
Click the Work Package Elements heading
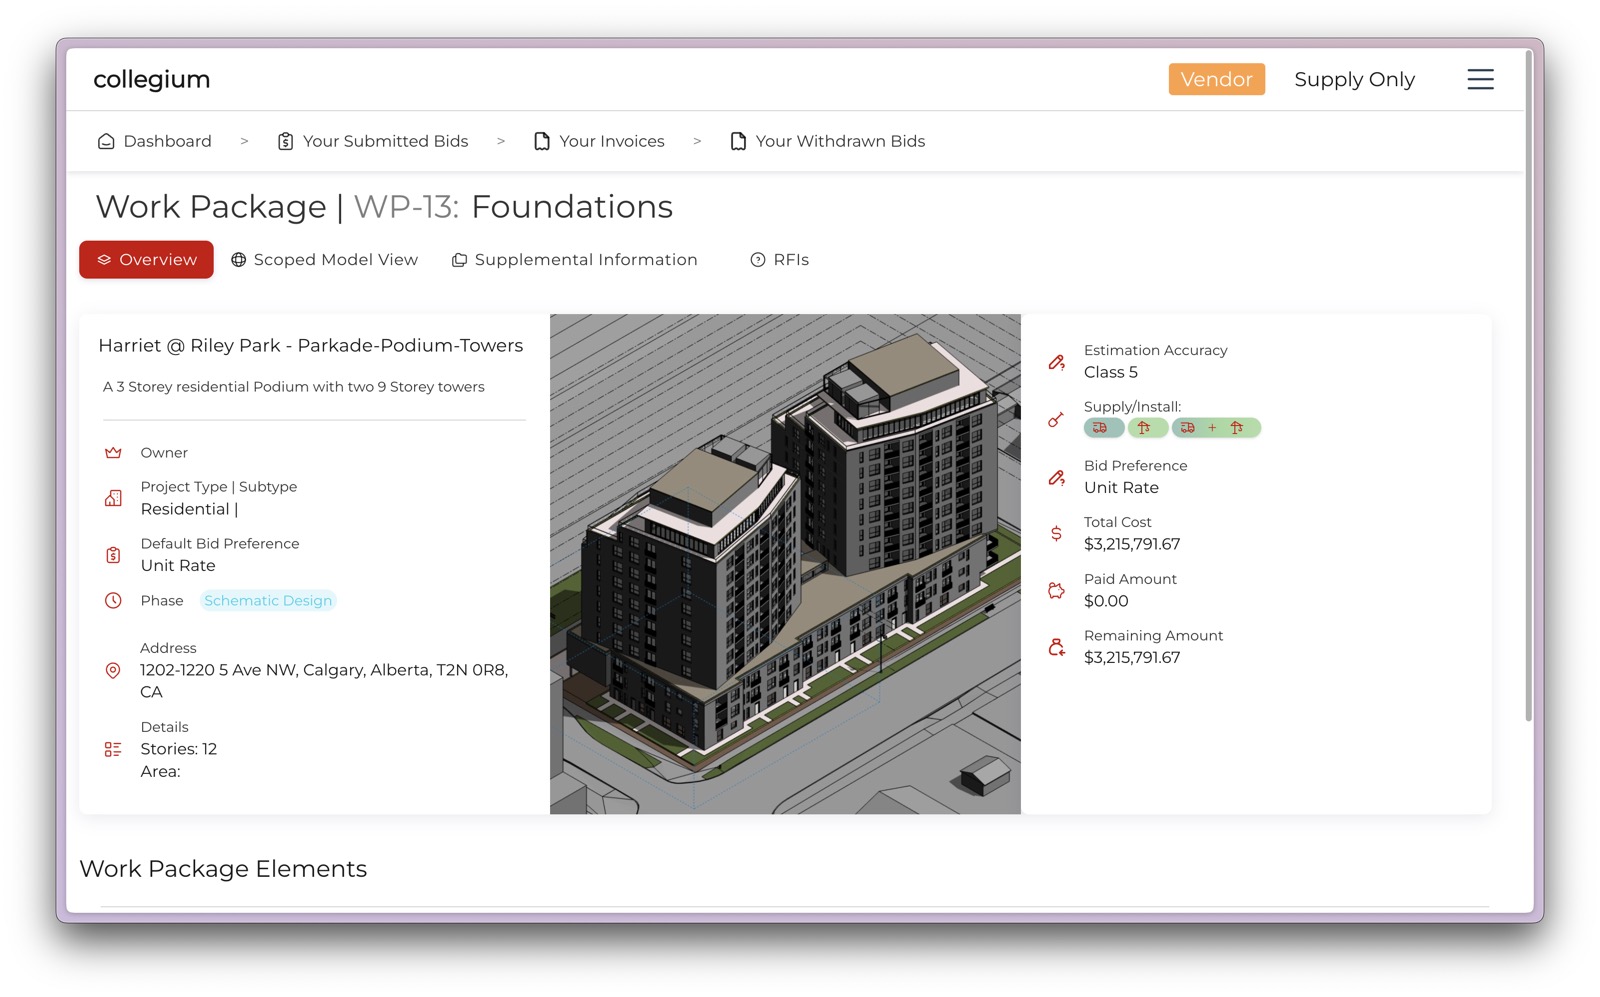[223, 868]
